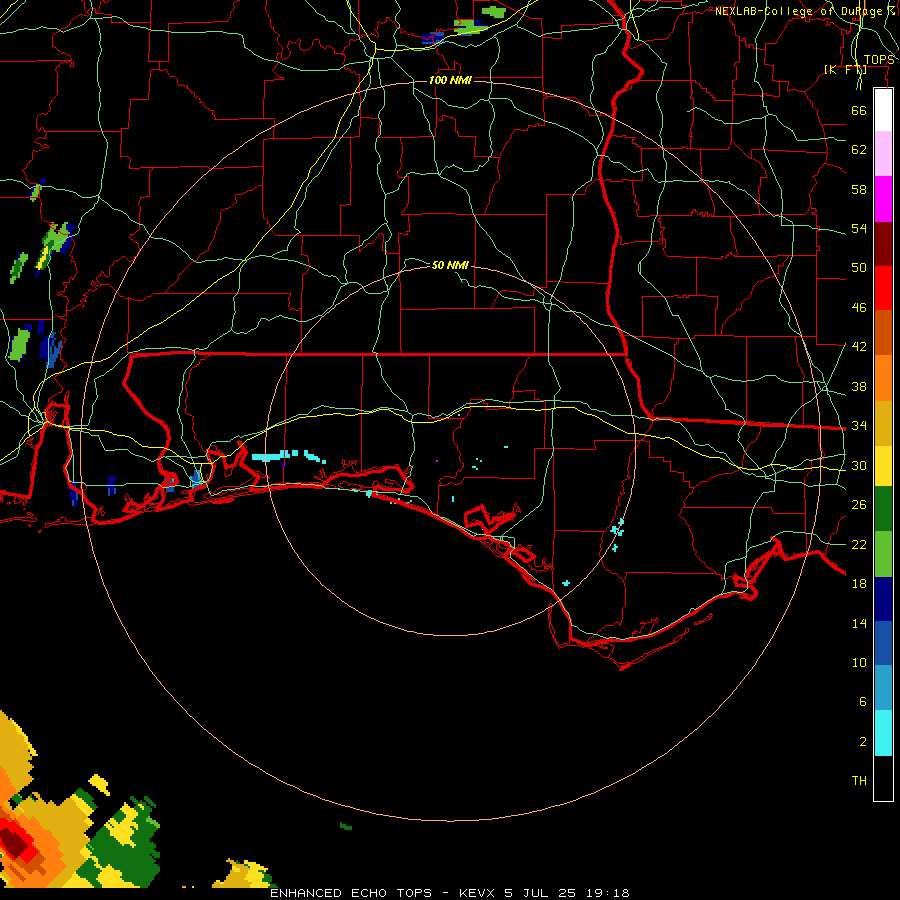Click the navy blue legend band
Screen dimensions: 900x900
coord(883,599)
